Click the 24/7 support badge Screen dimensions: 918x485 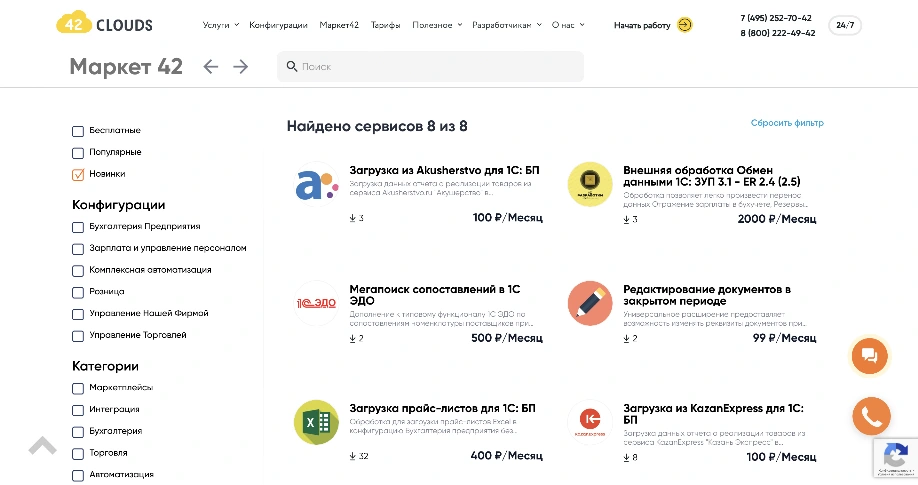click(845, 25)
